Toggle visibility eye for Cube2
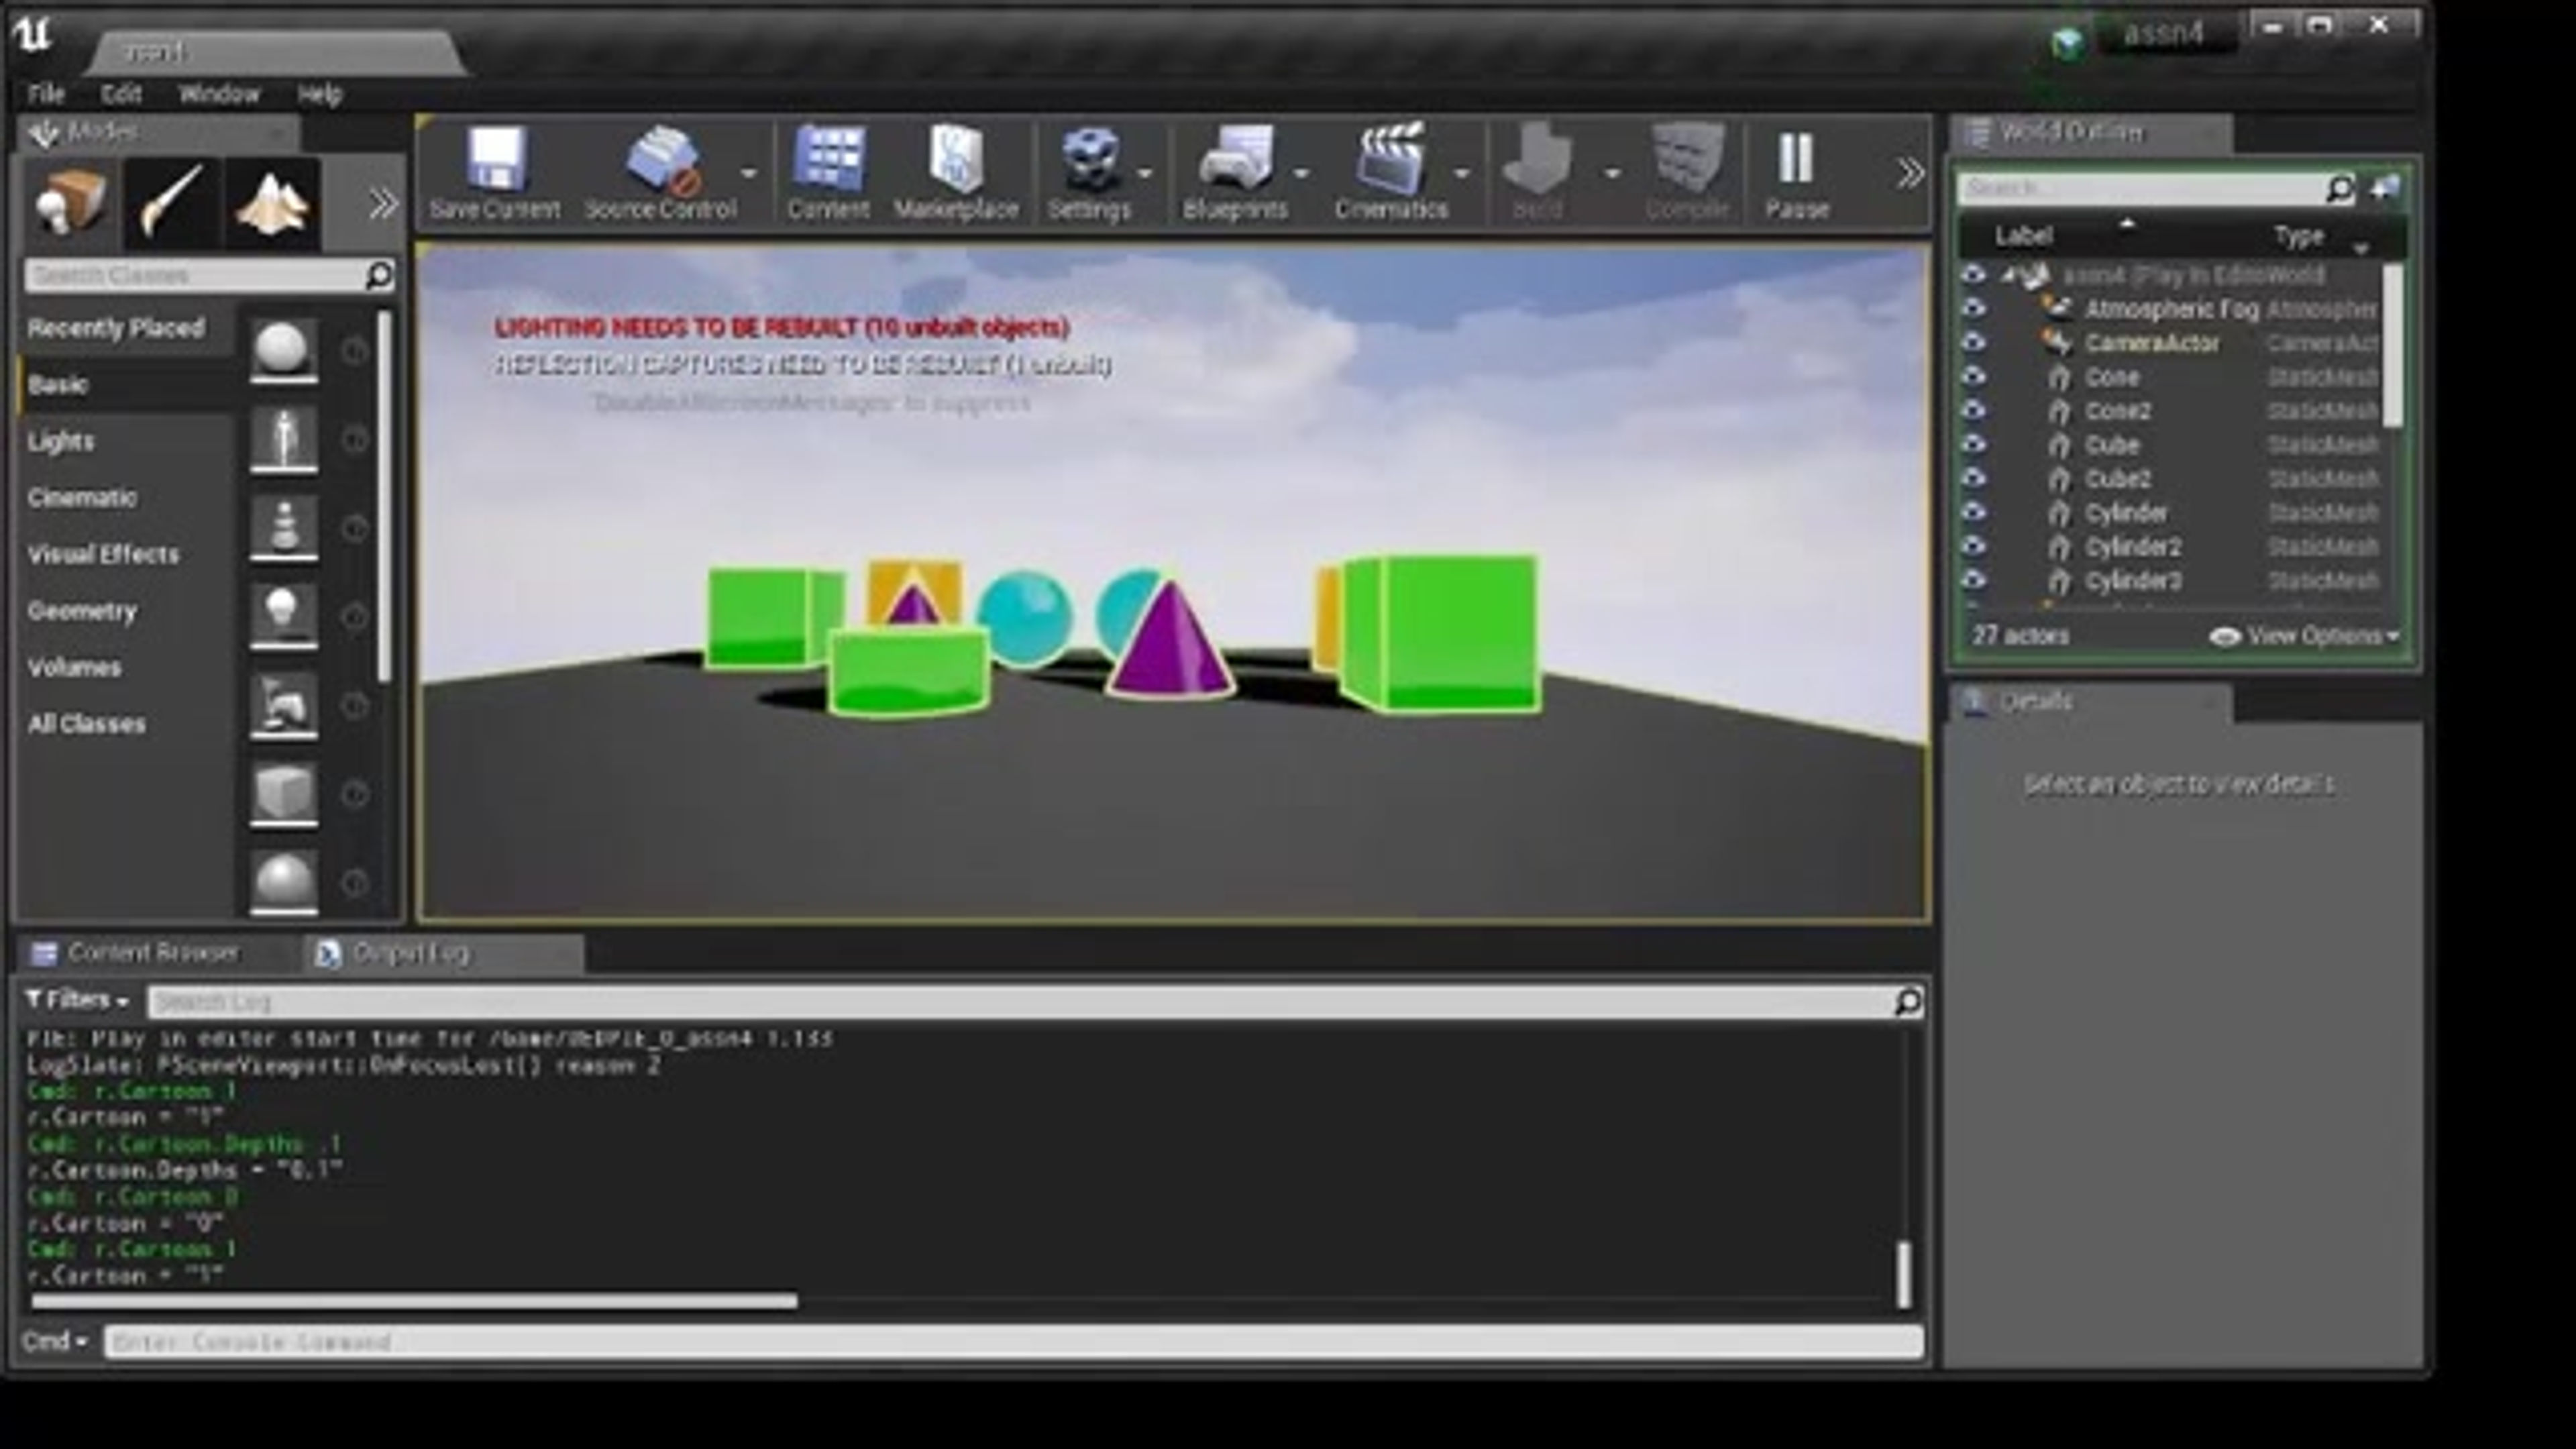This screenshot has height=1449, width=2576. [1973, 478]
